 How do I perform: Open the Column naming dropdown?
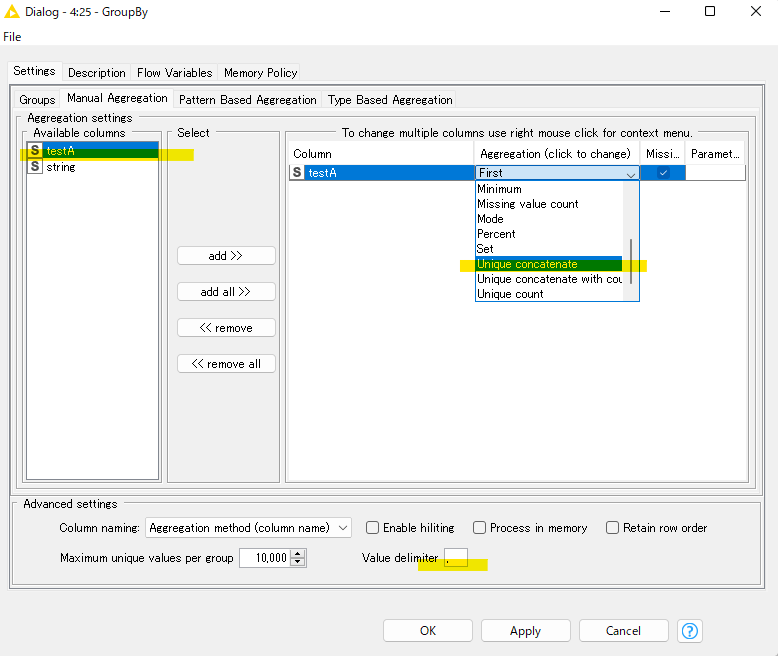(x=248, y=527)
